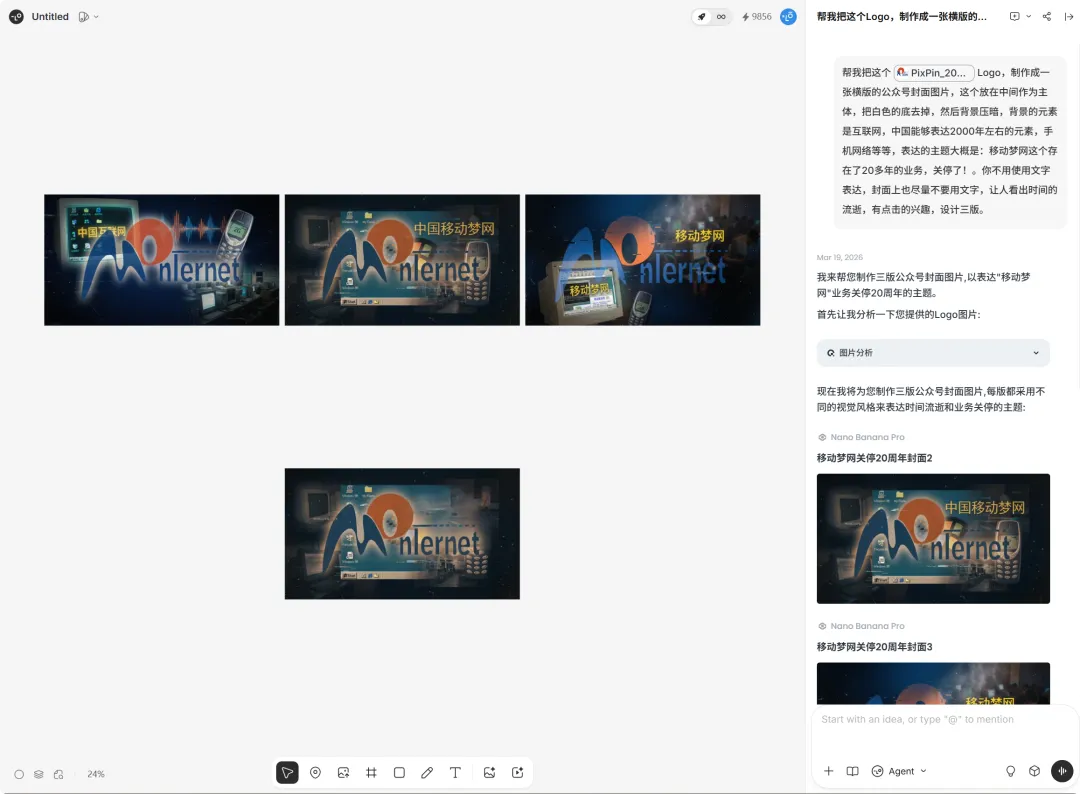Click the chat title starting 帮我把这个Logo
The image size is (1080, 794).
tap(902, 17)
